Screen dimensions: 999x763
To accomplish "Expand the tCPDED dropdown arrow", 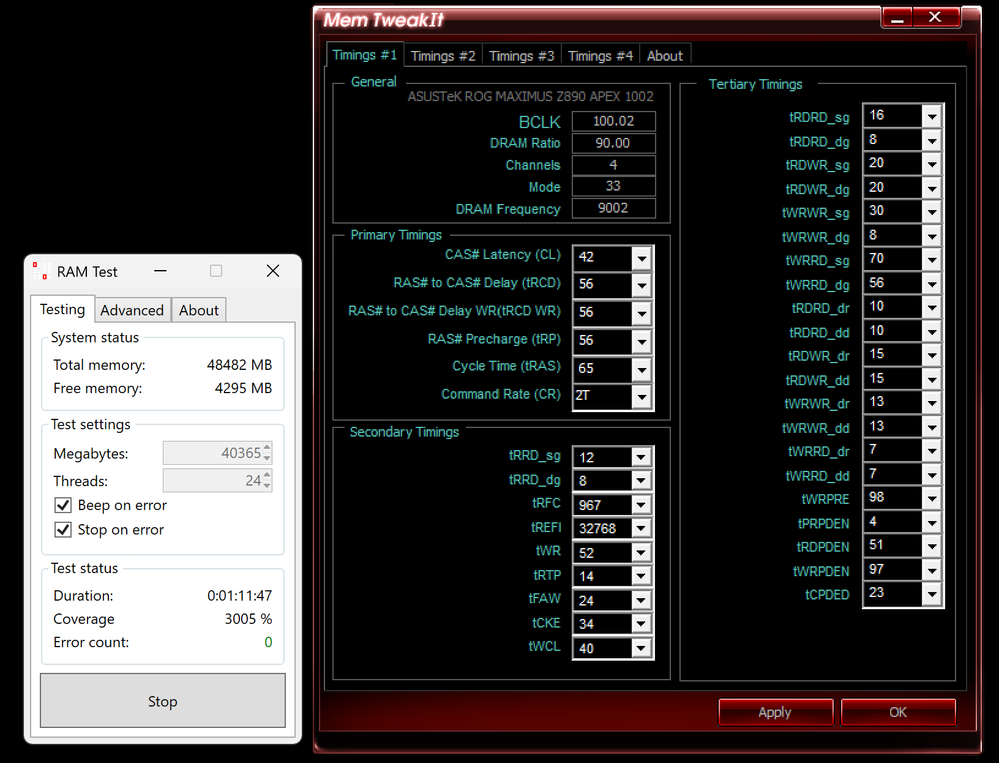I will (x=932, y=595).
